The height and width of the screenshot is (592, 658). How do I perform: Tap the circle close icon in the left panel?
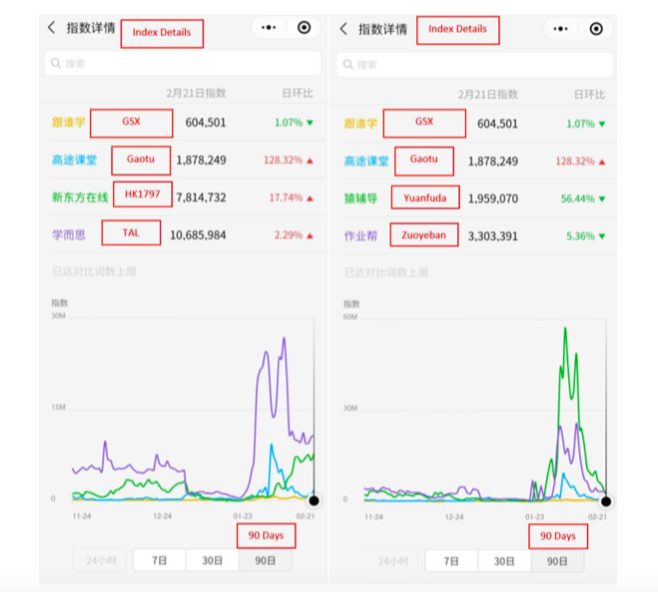[304, 28]
